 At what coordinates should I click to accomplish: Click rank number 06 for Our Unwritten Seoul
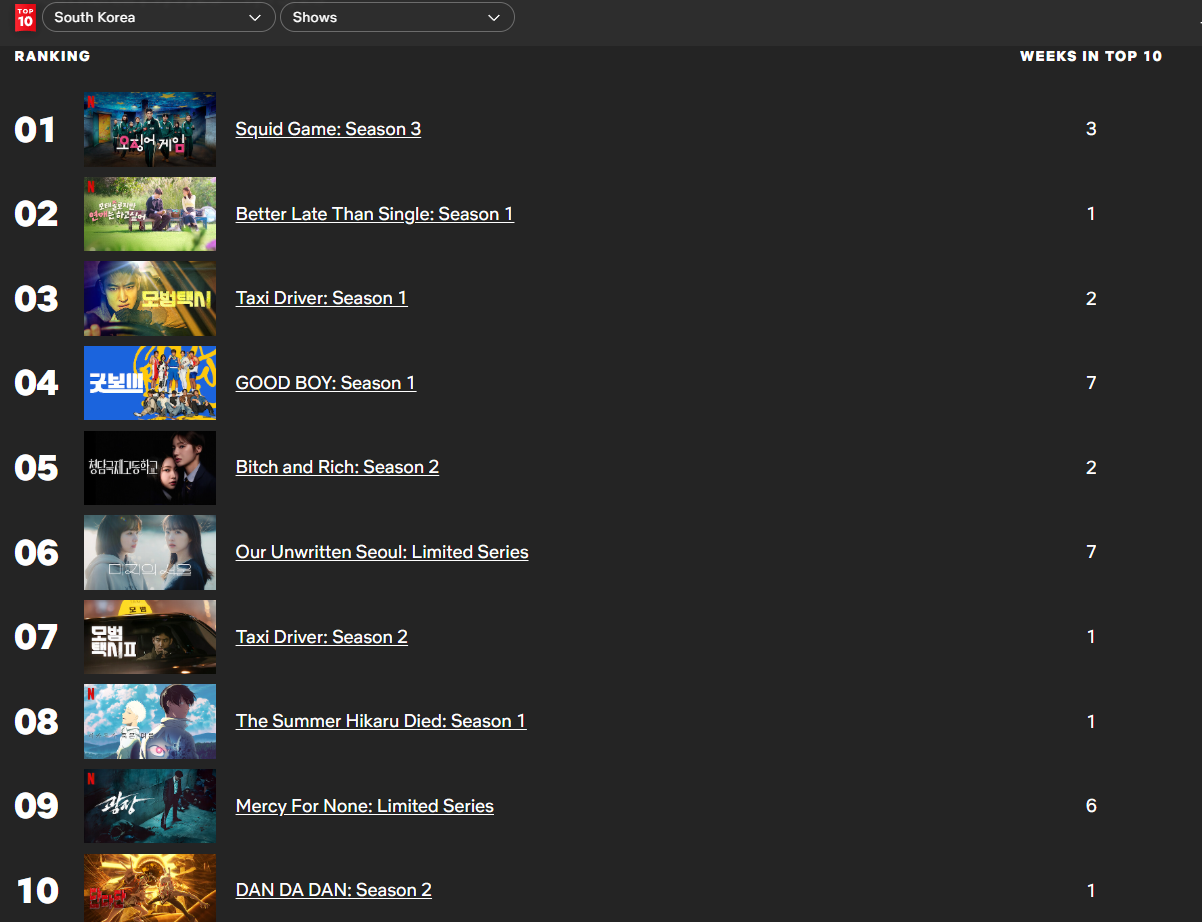(36, 553)
